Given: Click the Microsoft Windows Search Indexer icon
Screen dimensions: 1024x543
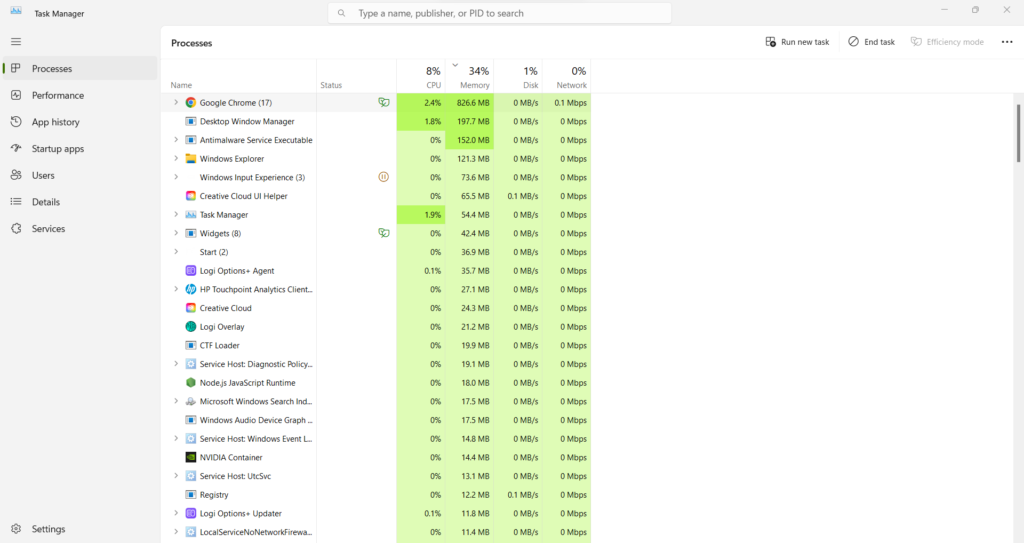Looking at the screenshot, I should tap(191, 401).
